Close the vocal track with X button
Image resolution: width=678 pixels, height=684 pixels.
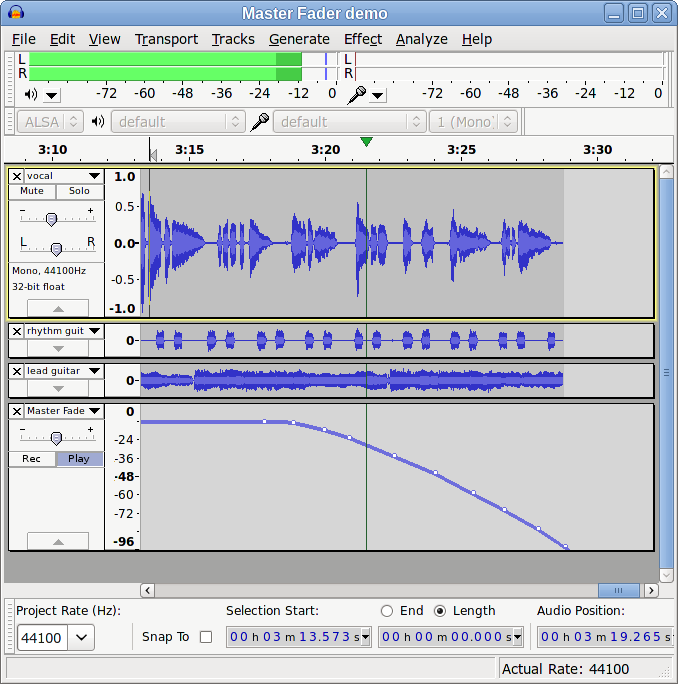click(17, 176)
